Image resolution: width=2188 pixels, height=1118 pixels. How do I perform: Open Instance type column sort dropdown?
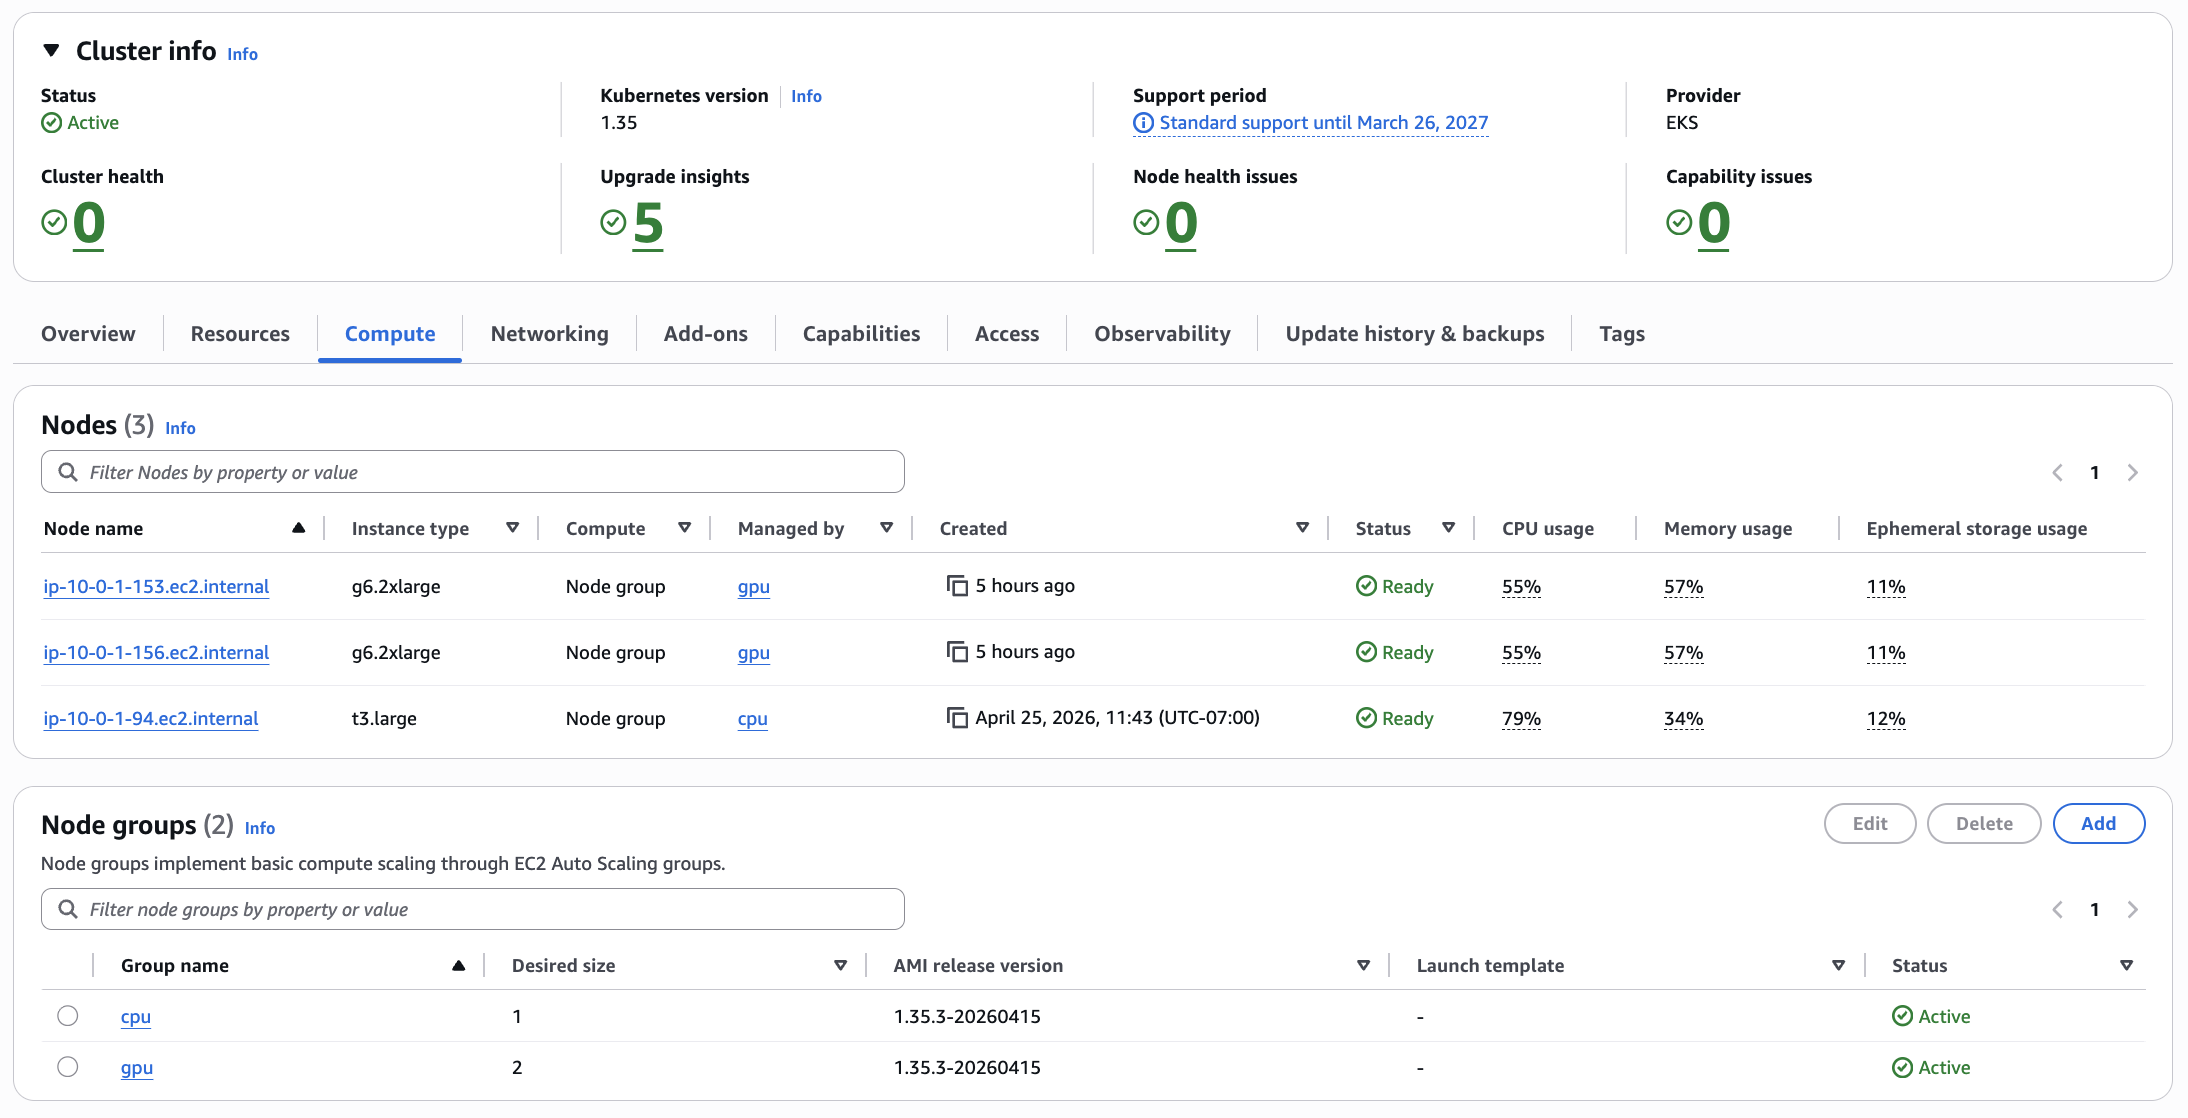point(512,528)
